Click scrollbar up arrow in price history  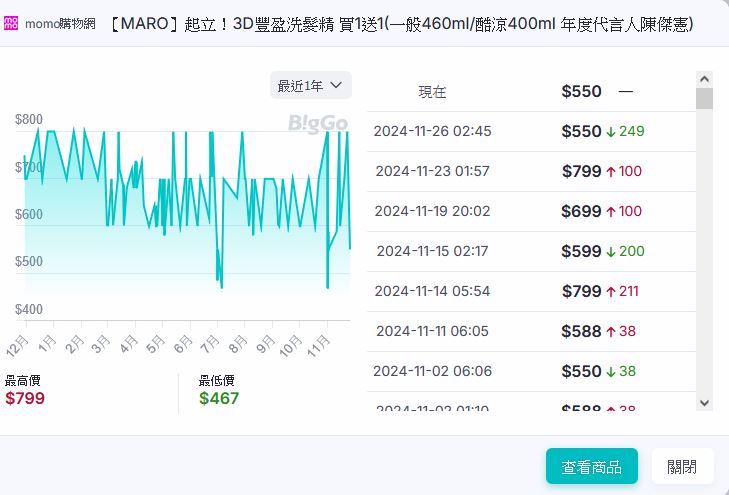coord(704,78)
